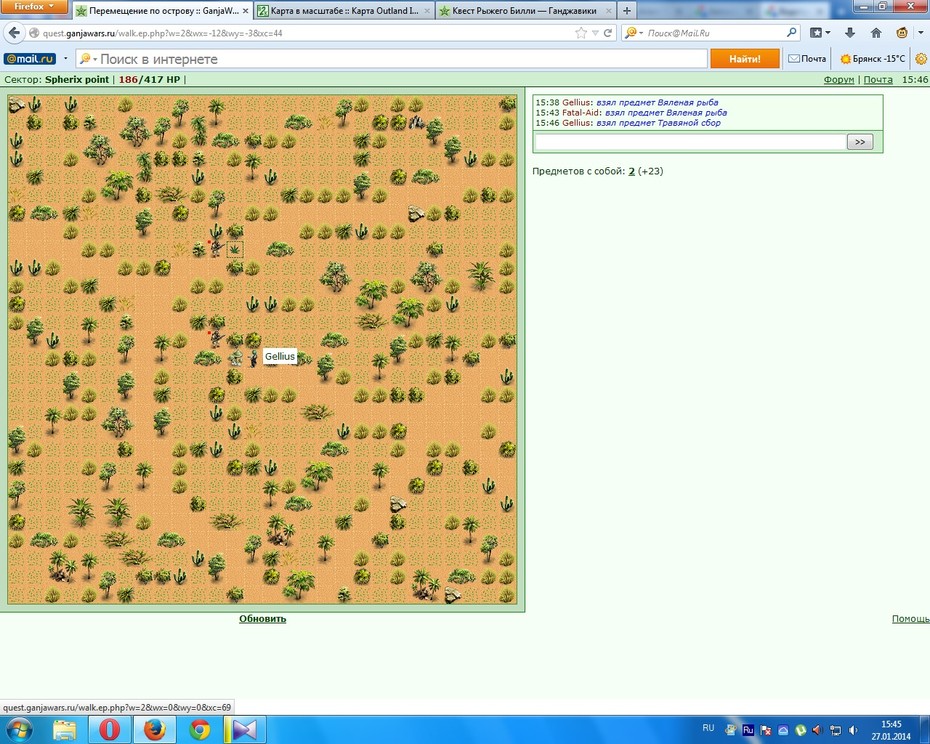Screen dimensions: 930x744
Task: Click the chat message input field
Action: pyautogui.click(x=690, y=142)
